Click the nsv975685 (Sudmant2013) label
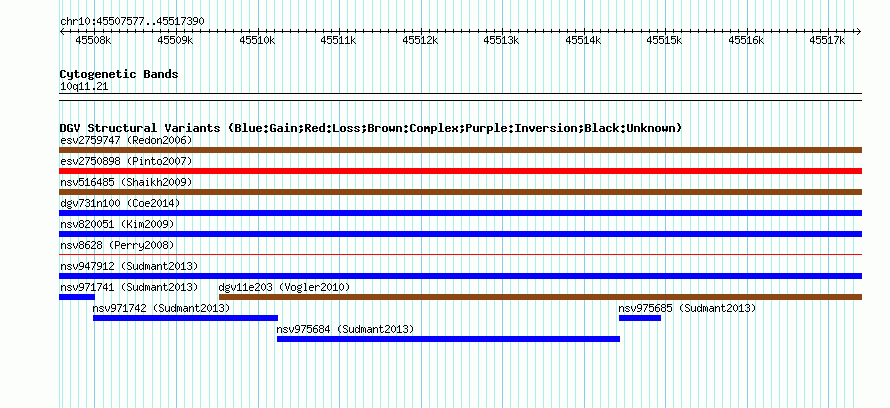 [x=687, y=308]
